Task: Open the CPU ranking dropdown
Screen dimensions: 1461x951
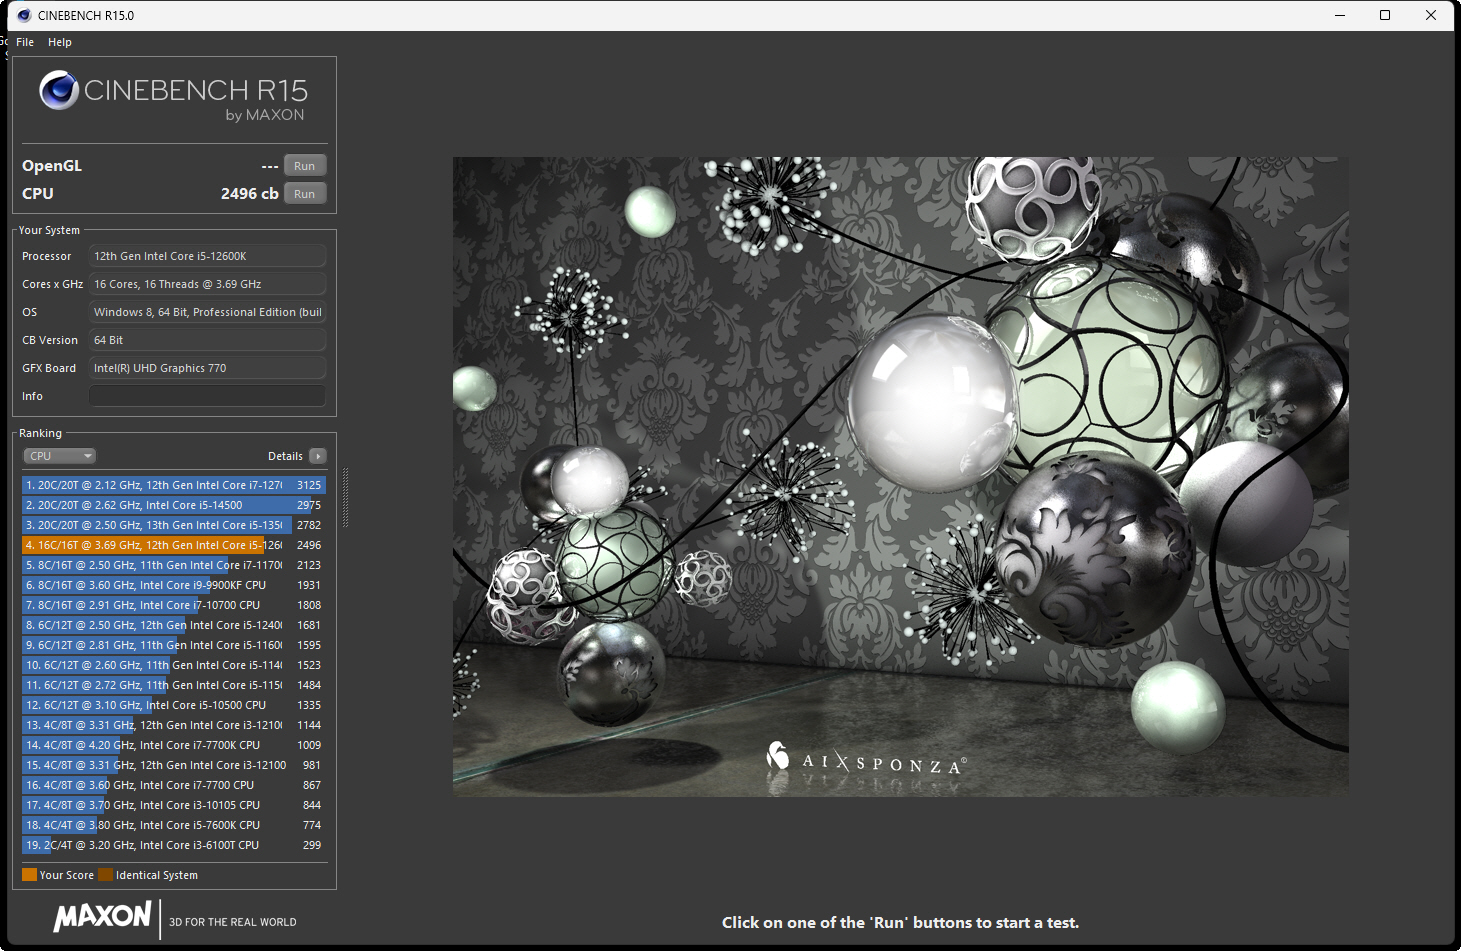Action: tap(59, 456)
